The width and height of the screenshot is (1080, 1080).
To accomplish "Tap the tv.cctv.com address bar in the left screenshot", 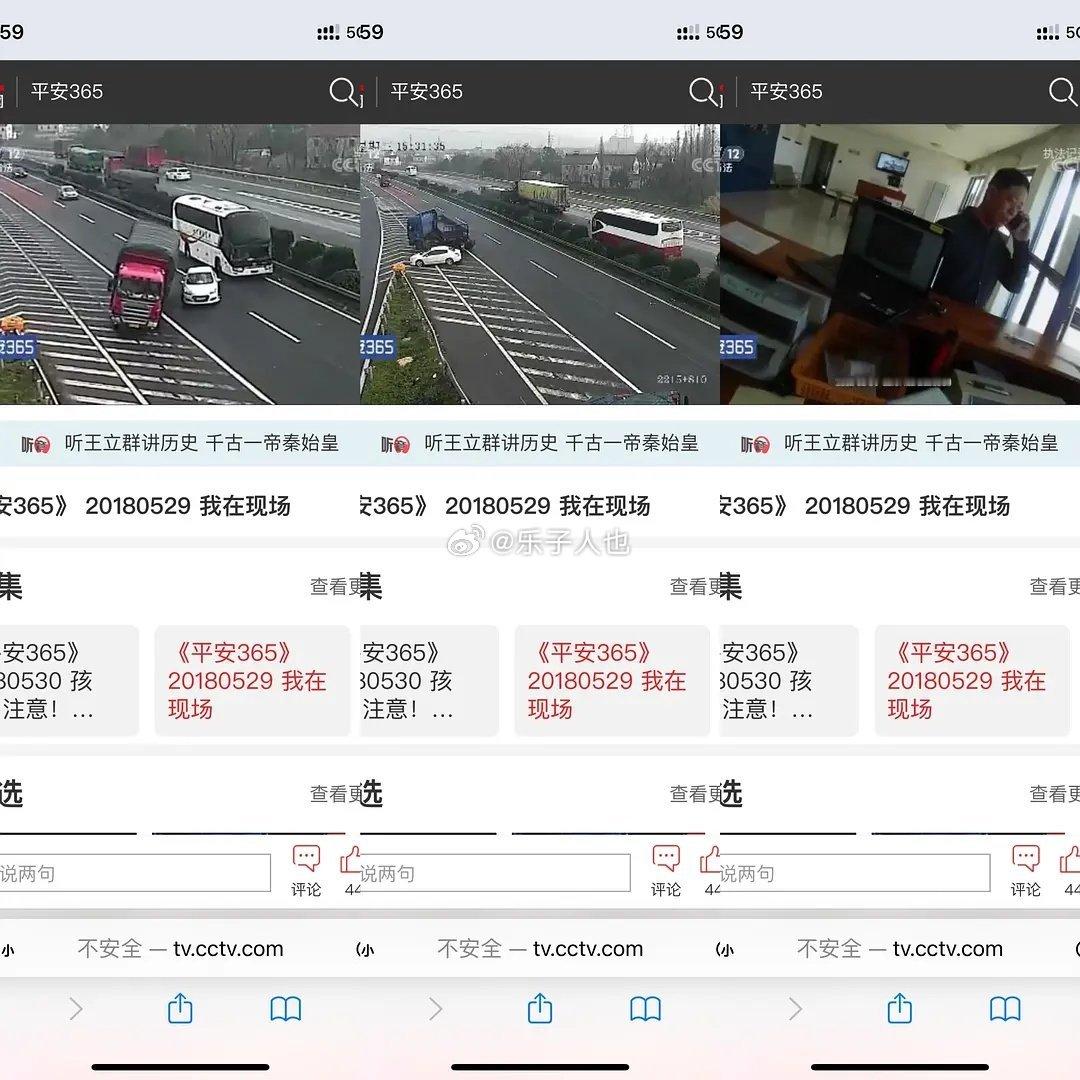I will [x=180, y=949].
